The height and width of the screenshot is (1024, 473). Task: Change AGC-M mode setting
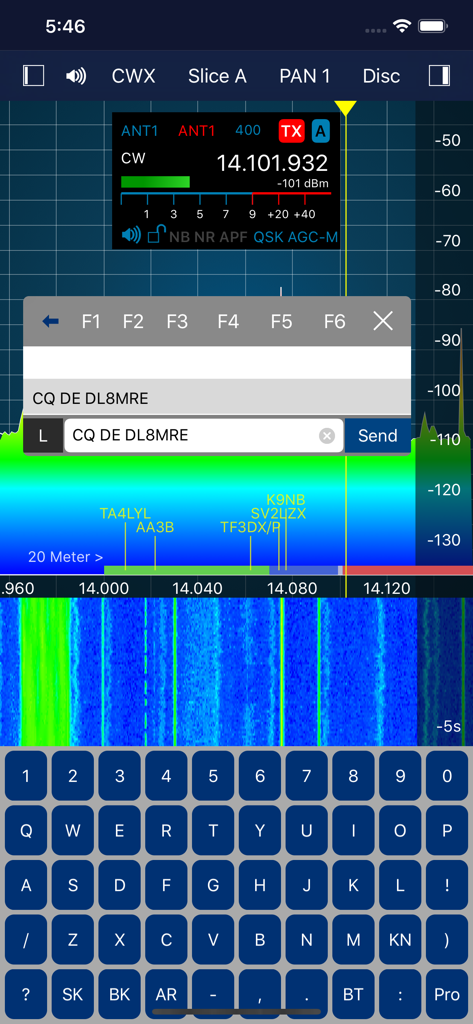[313, 236]
